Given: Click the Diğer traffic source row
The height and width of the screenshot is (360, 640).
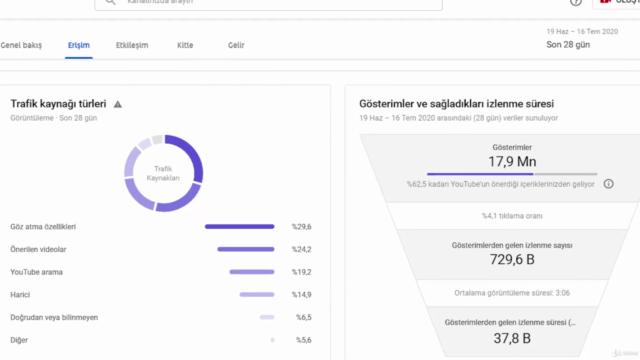Looking at the screenshot, I should [x=161, y=340].
